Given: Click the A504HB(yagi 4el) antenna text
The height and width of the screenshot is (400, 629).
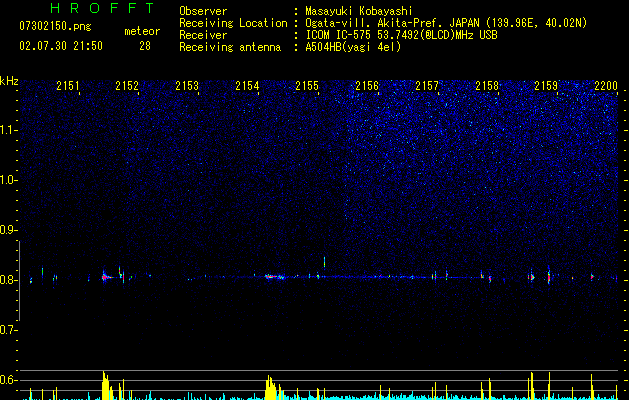Looking at the screenshot, I should tap(353, 47).
